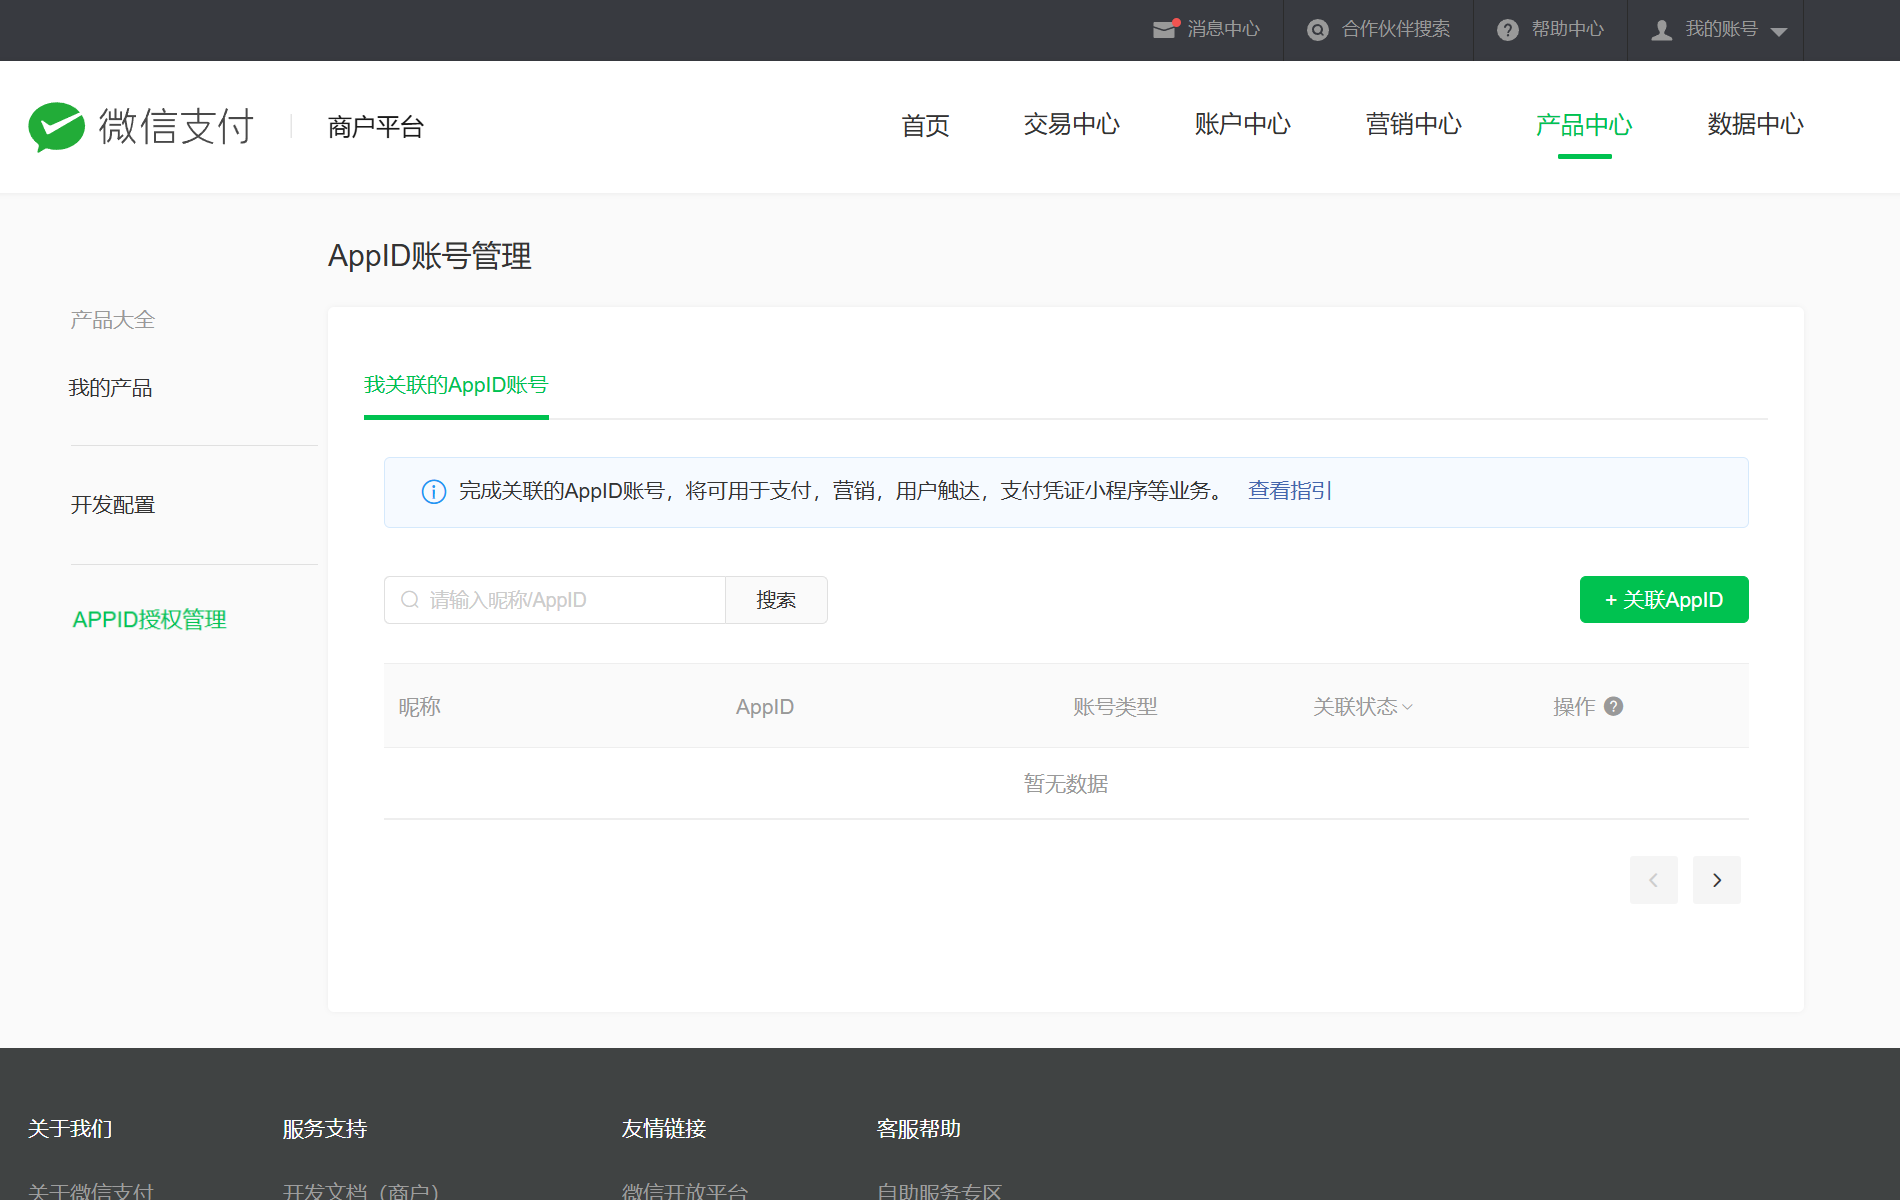Click the help center question mark icon

[1508, 30]
